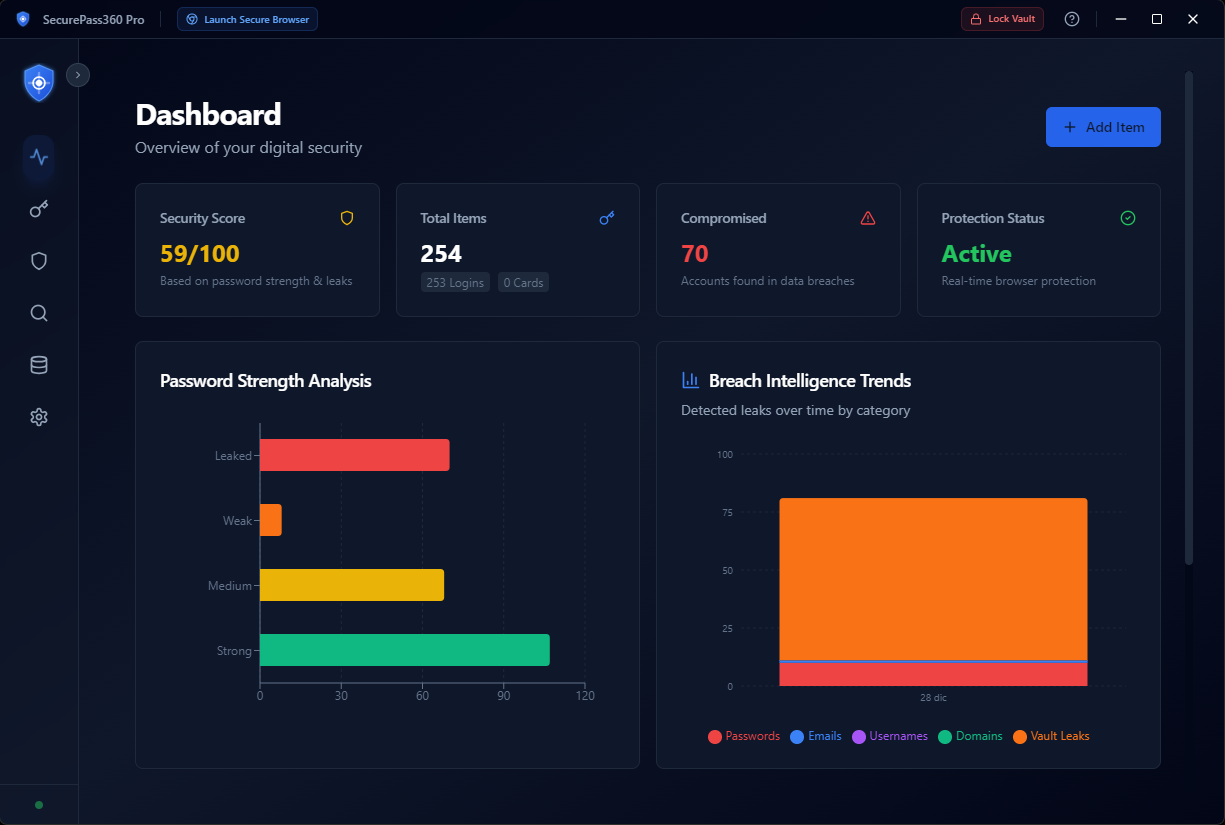Open Settings via the gear icon
Viewport: 1225px width, 825px height.
click(x=38, y=417)
